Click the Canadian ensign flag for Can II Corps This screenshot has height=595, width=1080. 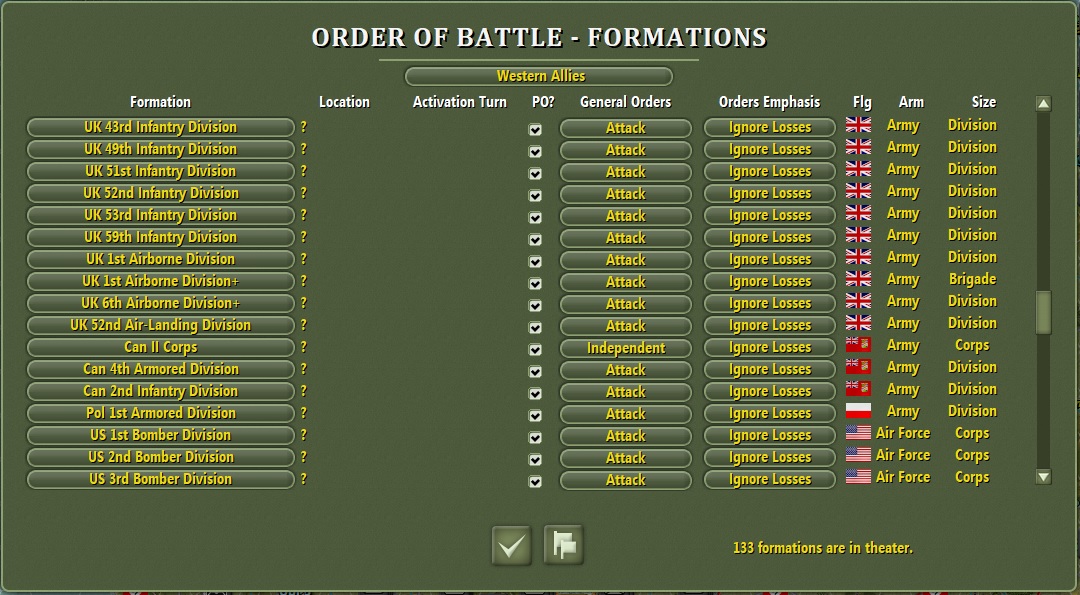[x=860, y=345]
